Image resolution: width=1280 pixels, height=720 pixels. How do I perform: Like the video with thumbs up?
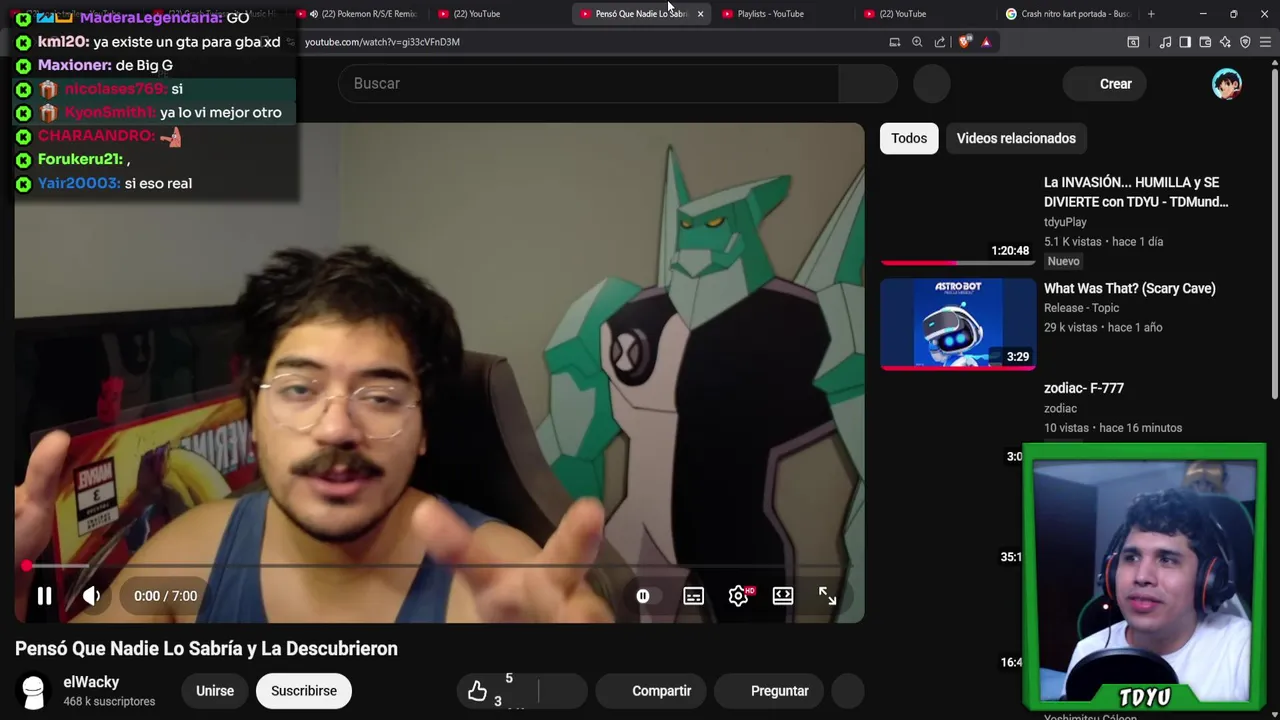coord(477,691)
